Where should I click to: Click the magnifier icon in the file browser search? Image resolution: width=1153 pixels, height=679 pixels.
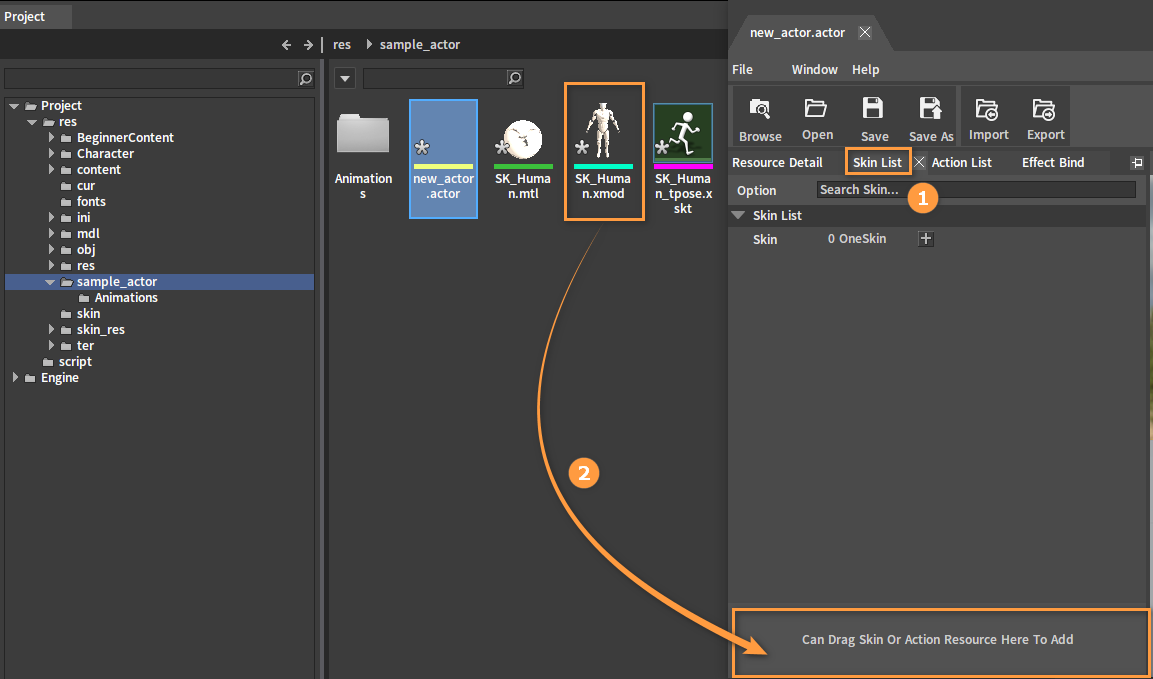(x=515, y=77)
